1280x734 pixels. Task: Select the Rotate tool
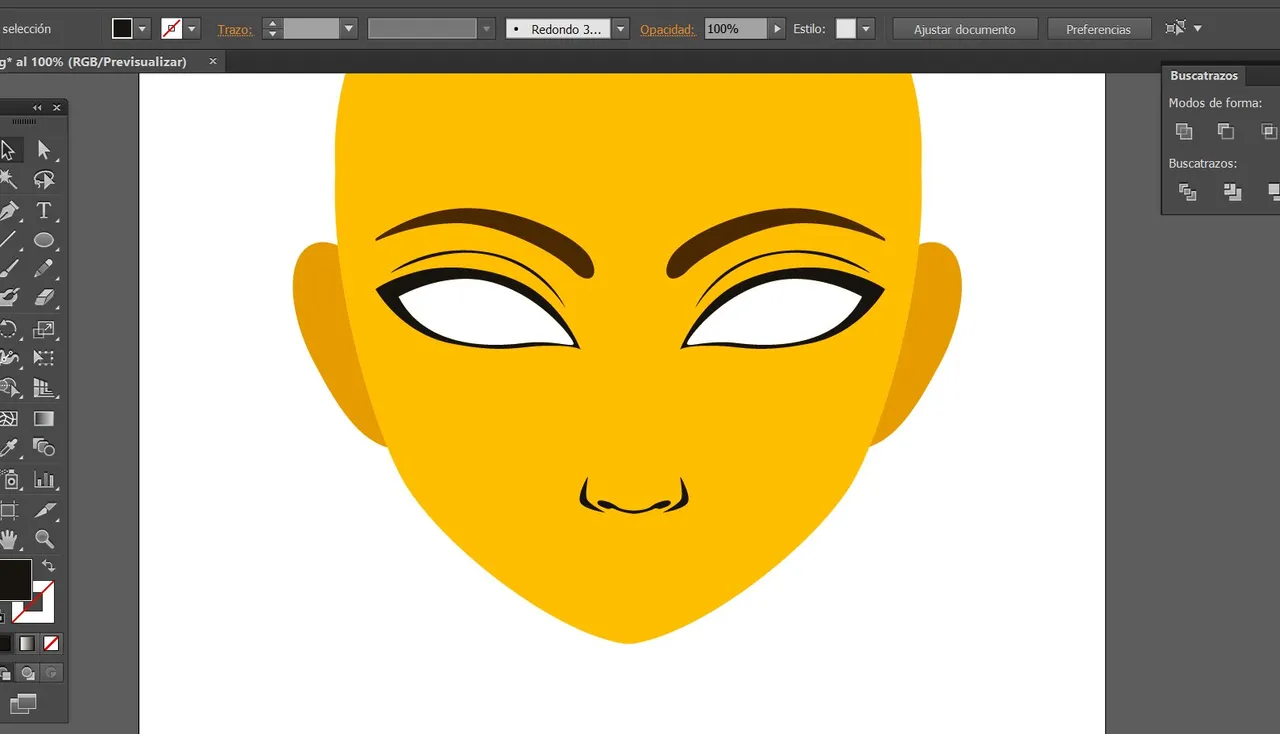[x=8, y=329]
